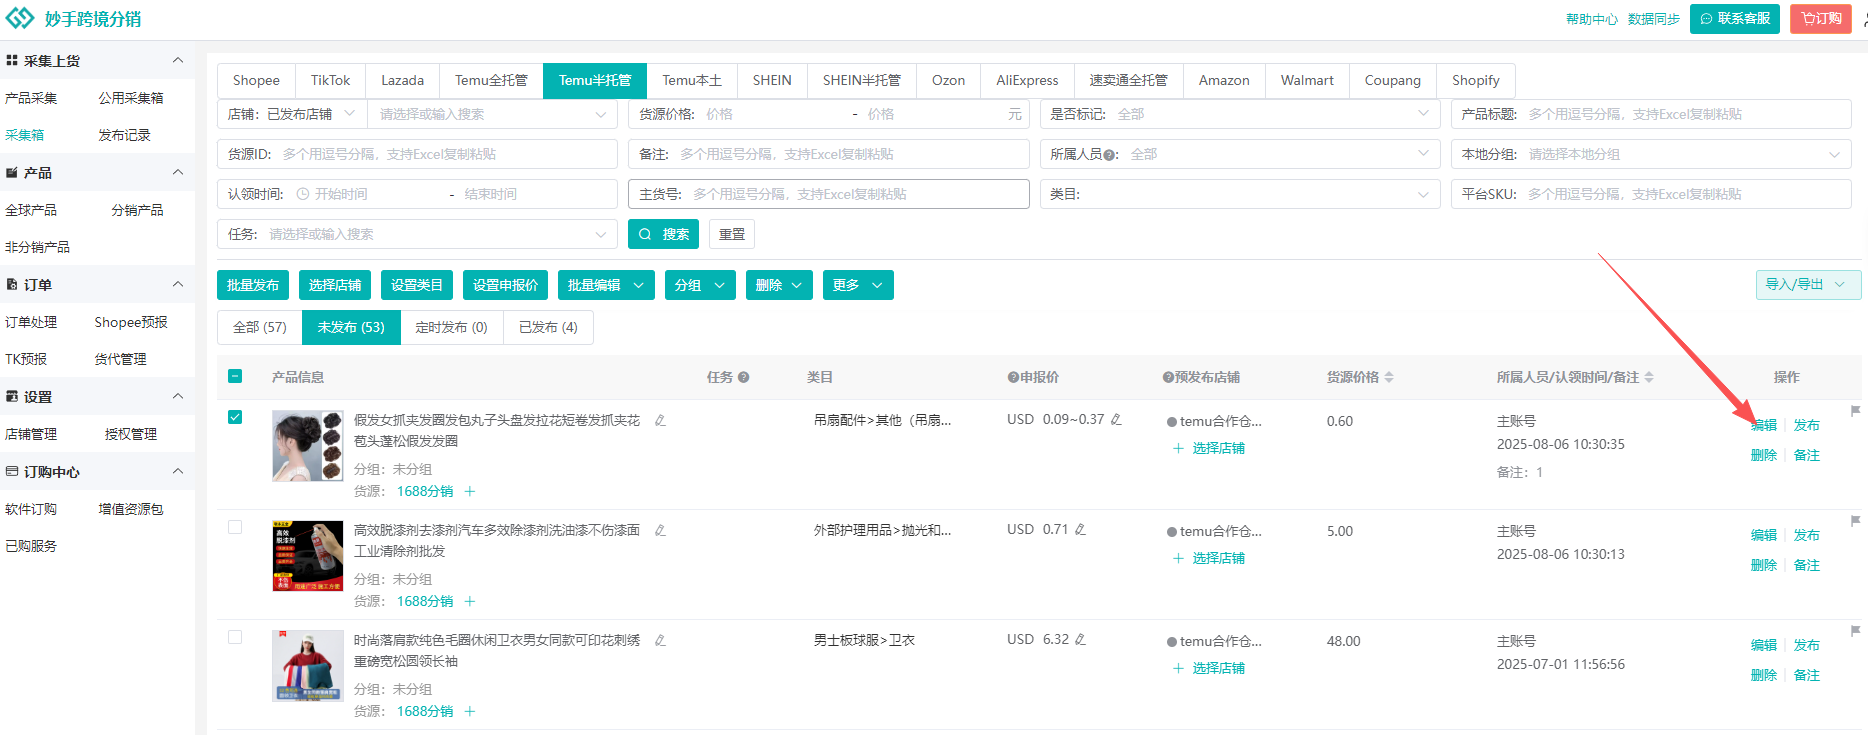Collapse the 采集上货 sidebar section
This screenshot has width=1868, height=735.
pyautogui.click(x=178, y=61)
